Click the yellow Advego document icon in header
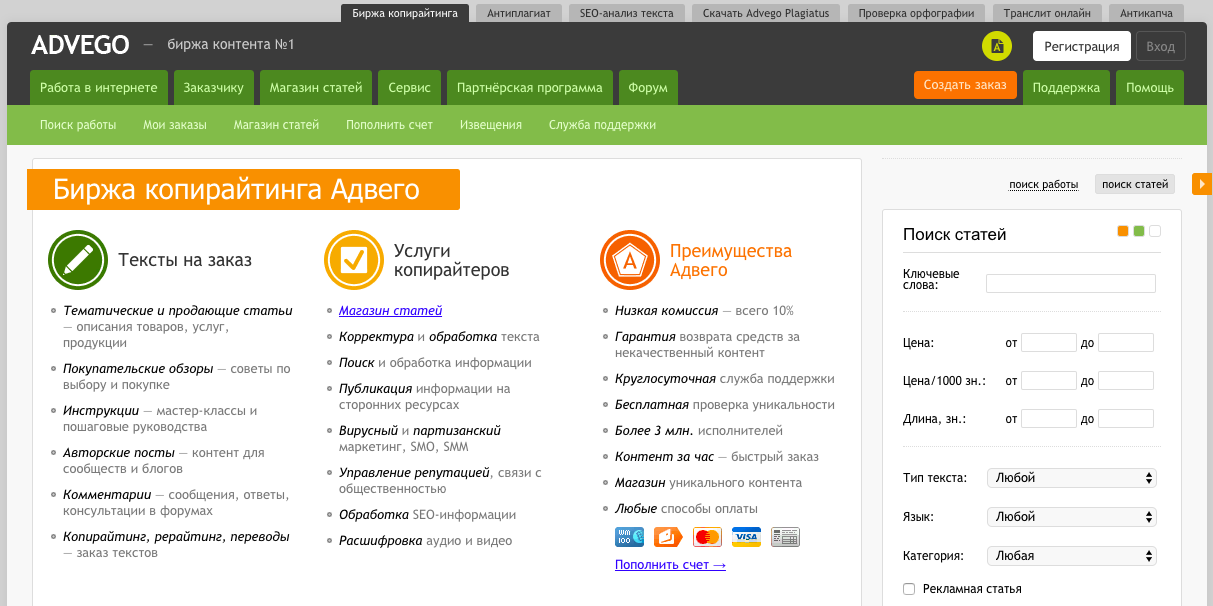Screen dimensions: 1213x606 (x=997, y=46)
